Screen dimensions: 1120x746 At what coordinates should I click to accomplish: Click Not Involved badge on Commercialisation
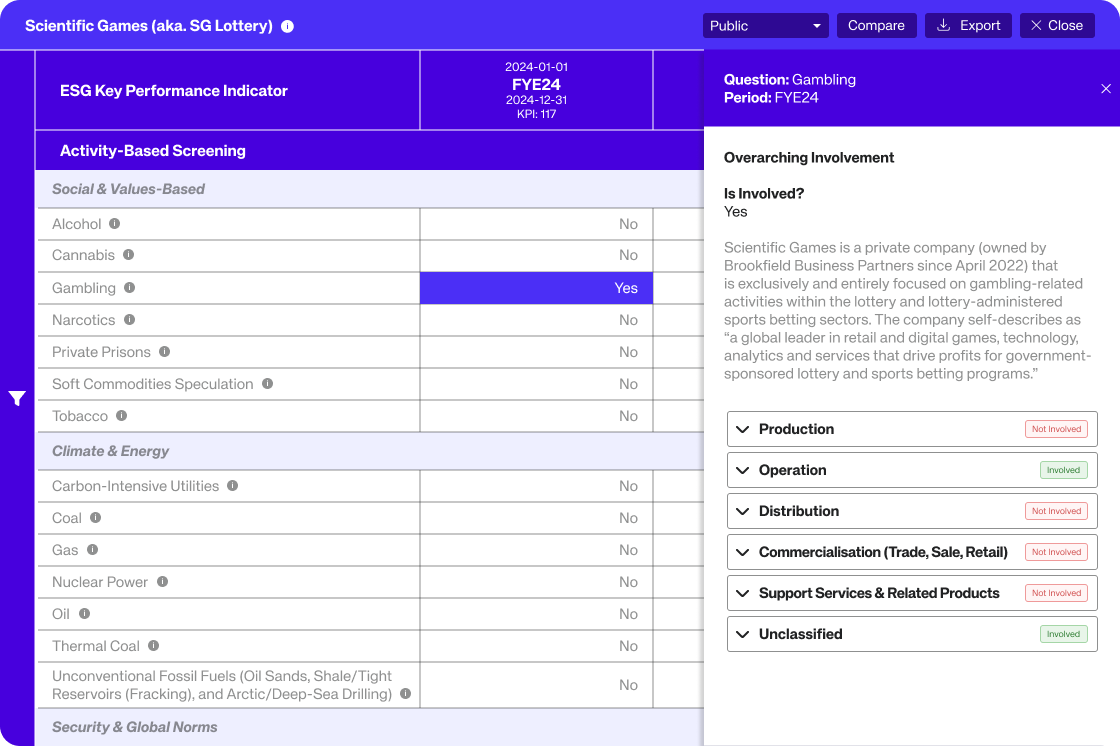pos(1056,552)
